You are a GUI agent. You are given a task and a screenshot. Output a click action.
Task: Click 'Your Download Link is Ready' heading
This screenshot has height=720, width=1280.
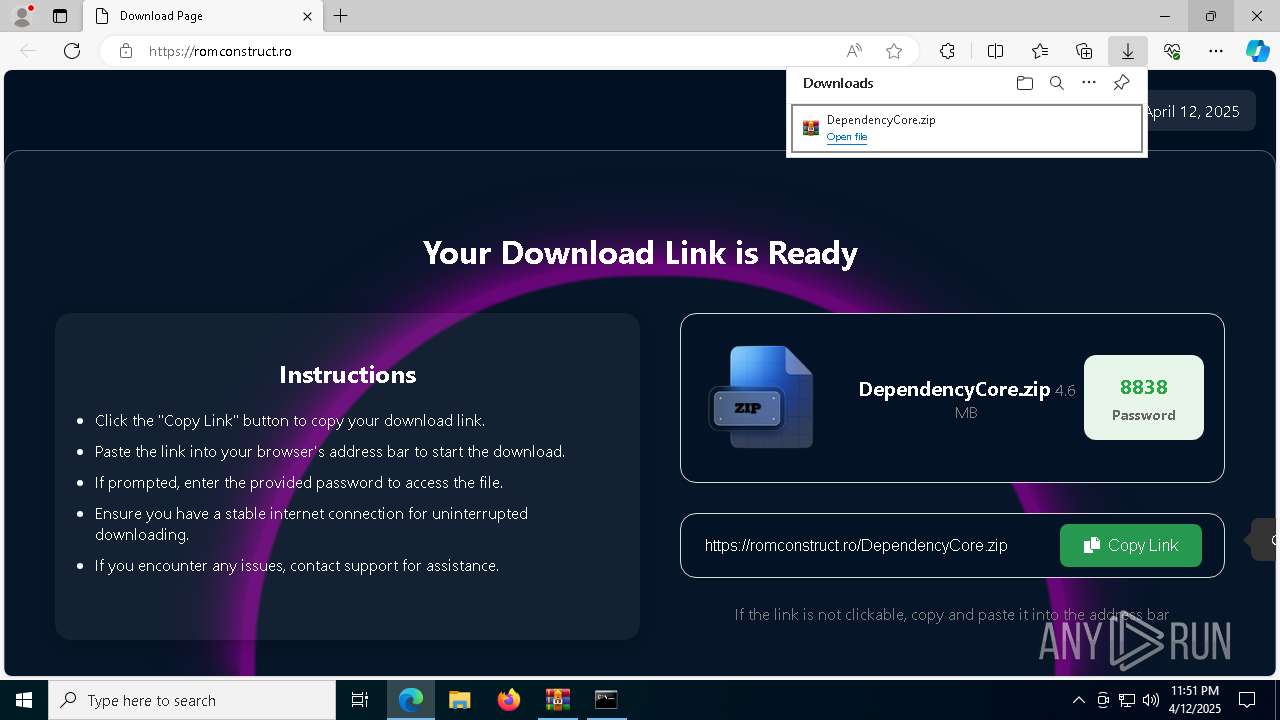point(640,252)
